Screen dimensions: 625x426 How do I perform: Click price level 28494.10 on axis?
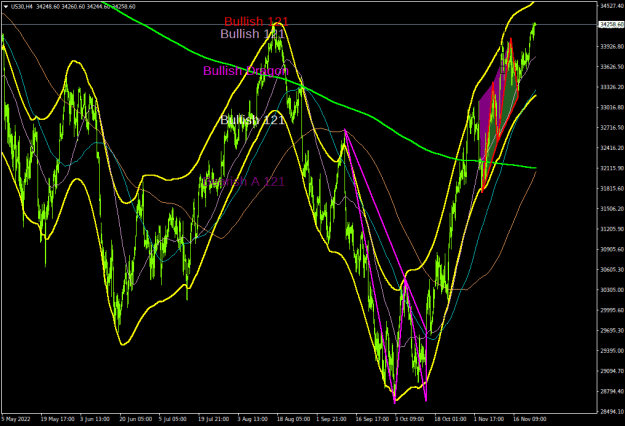click(x=611, y=411)
